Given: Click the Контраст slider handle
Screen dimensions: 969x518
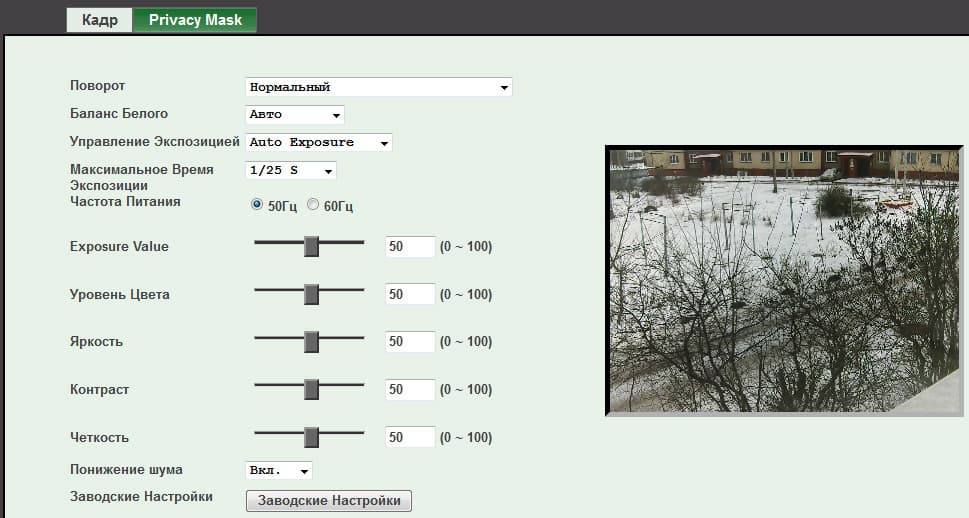Looking at the screenshot, I should (x=311, y=389).
